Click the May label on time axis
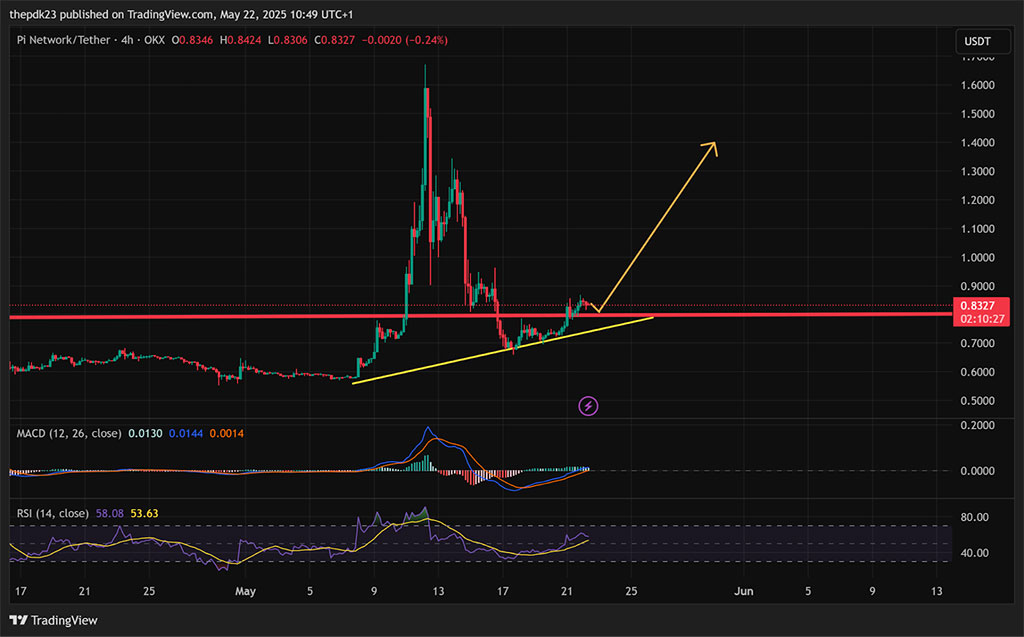 (246, 591)
